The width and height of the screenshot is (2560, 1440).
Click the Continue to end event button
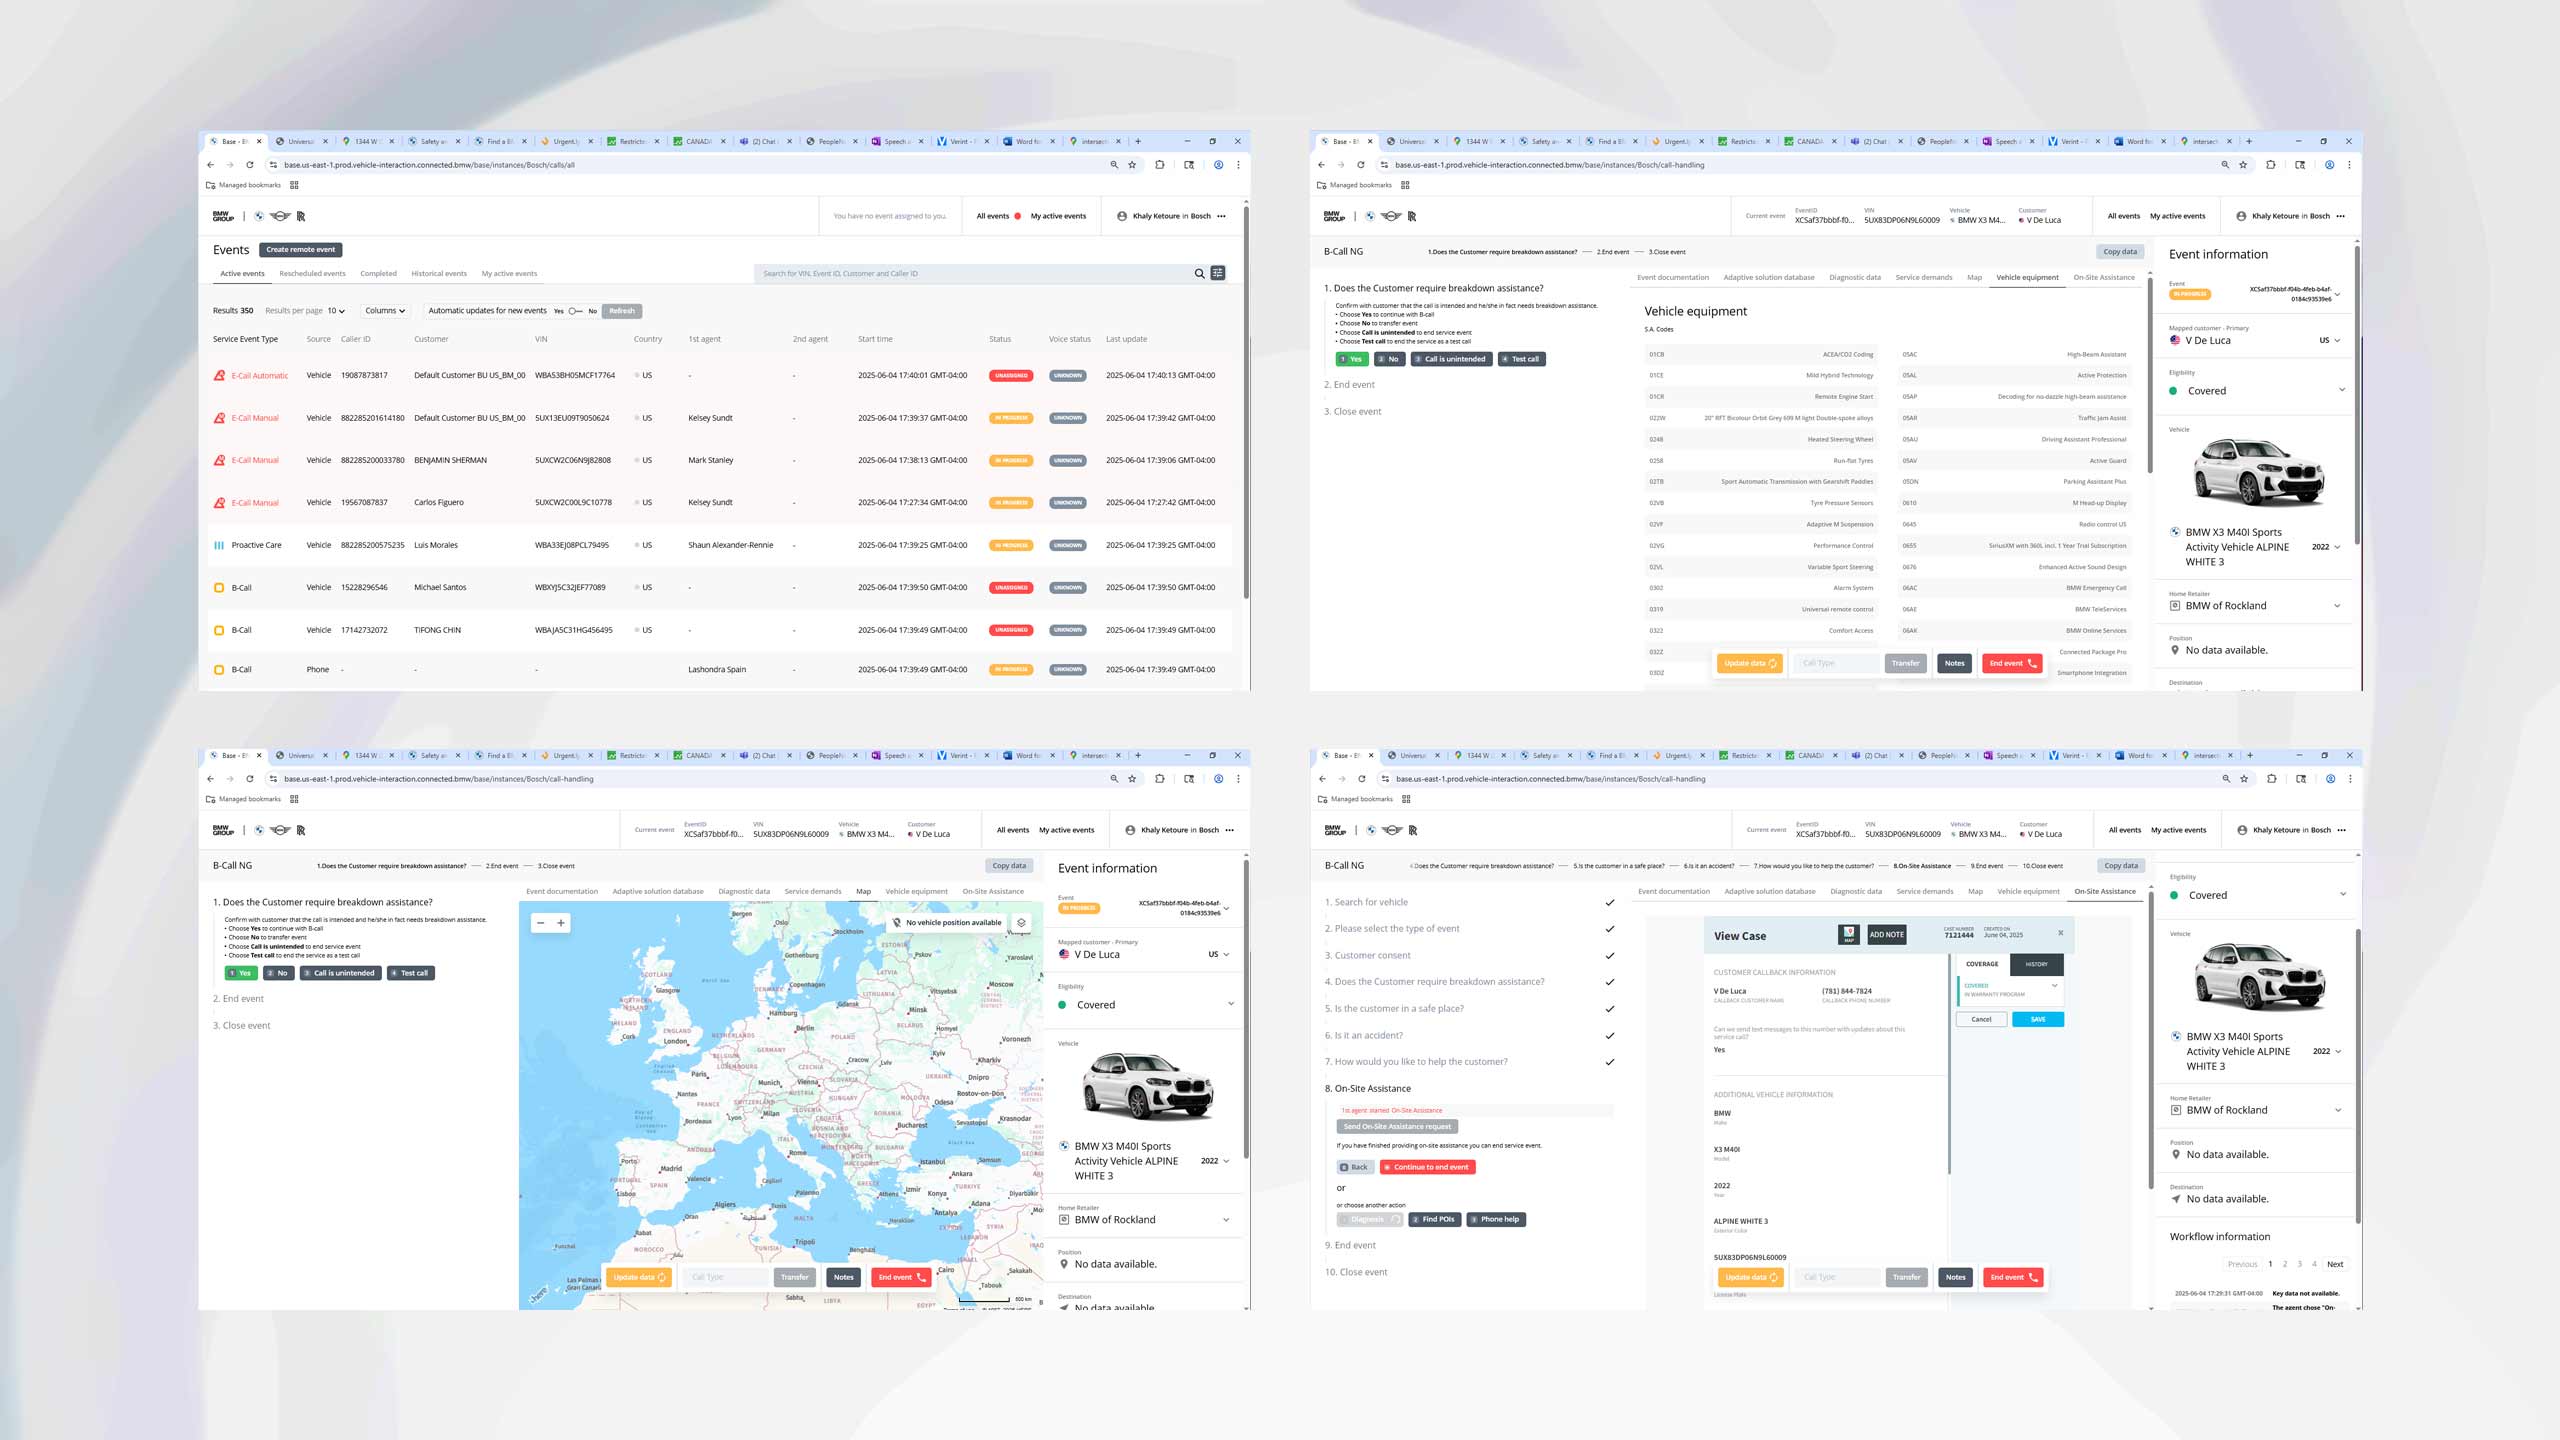click(1427, 1167)
